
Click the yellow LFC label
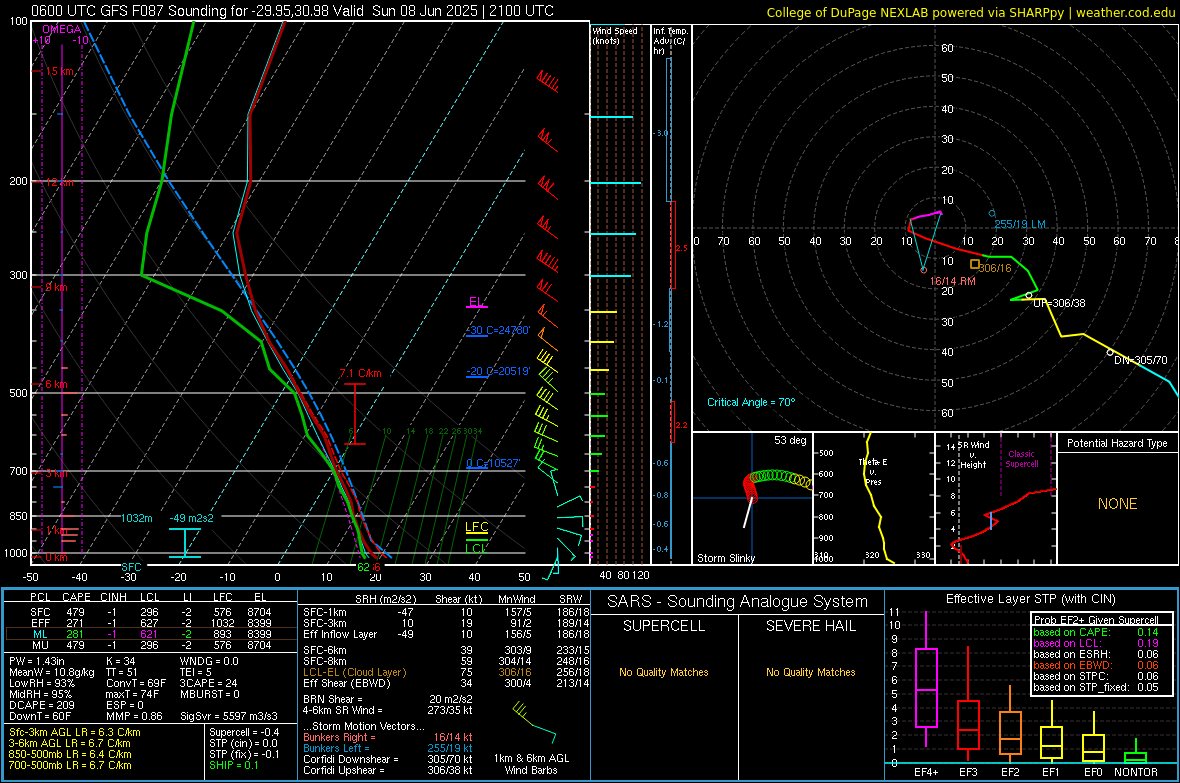tap(476, 527)
